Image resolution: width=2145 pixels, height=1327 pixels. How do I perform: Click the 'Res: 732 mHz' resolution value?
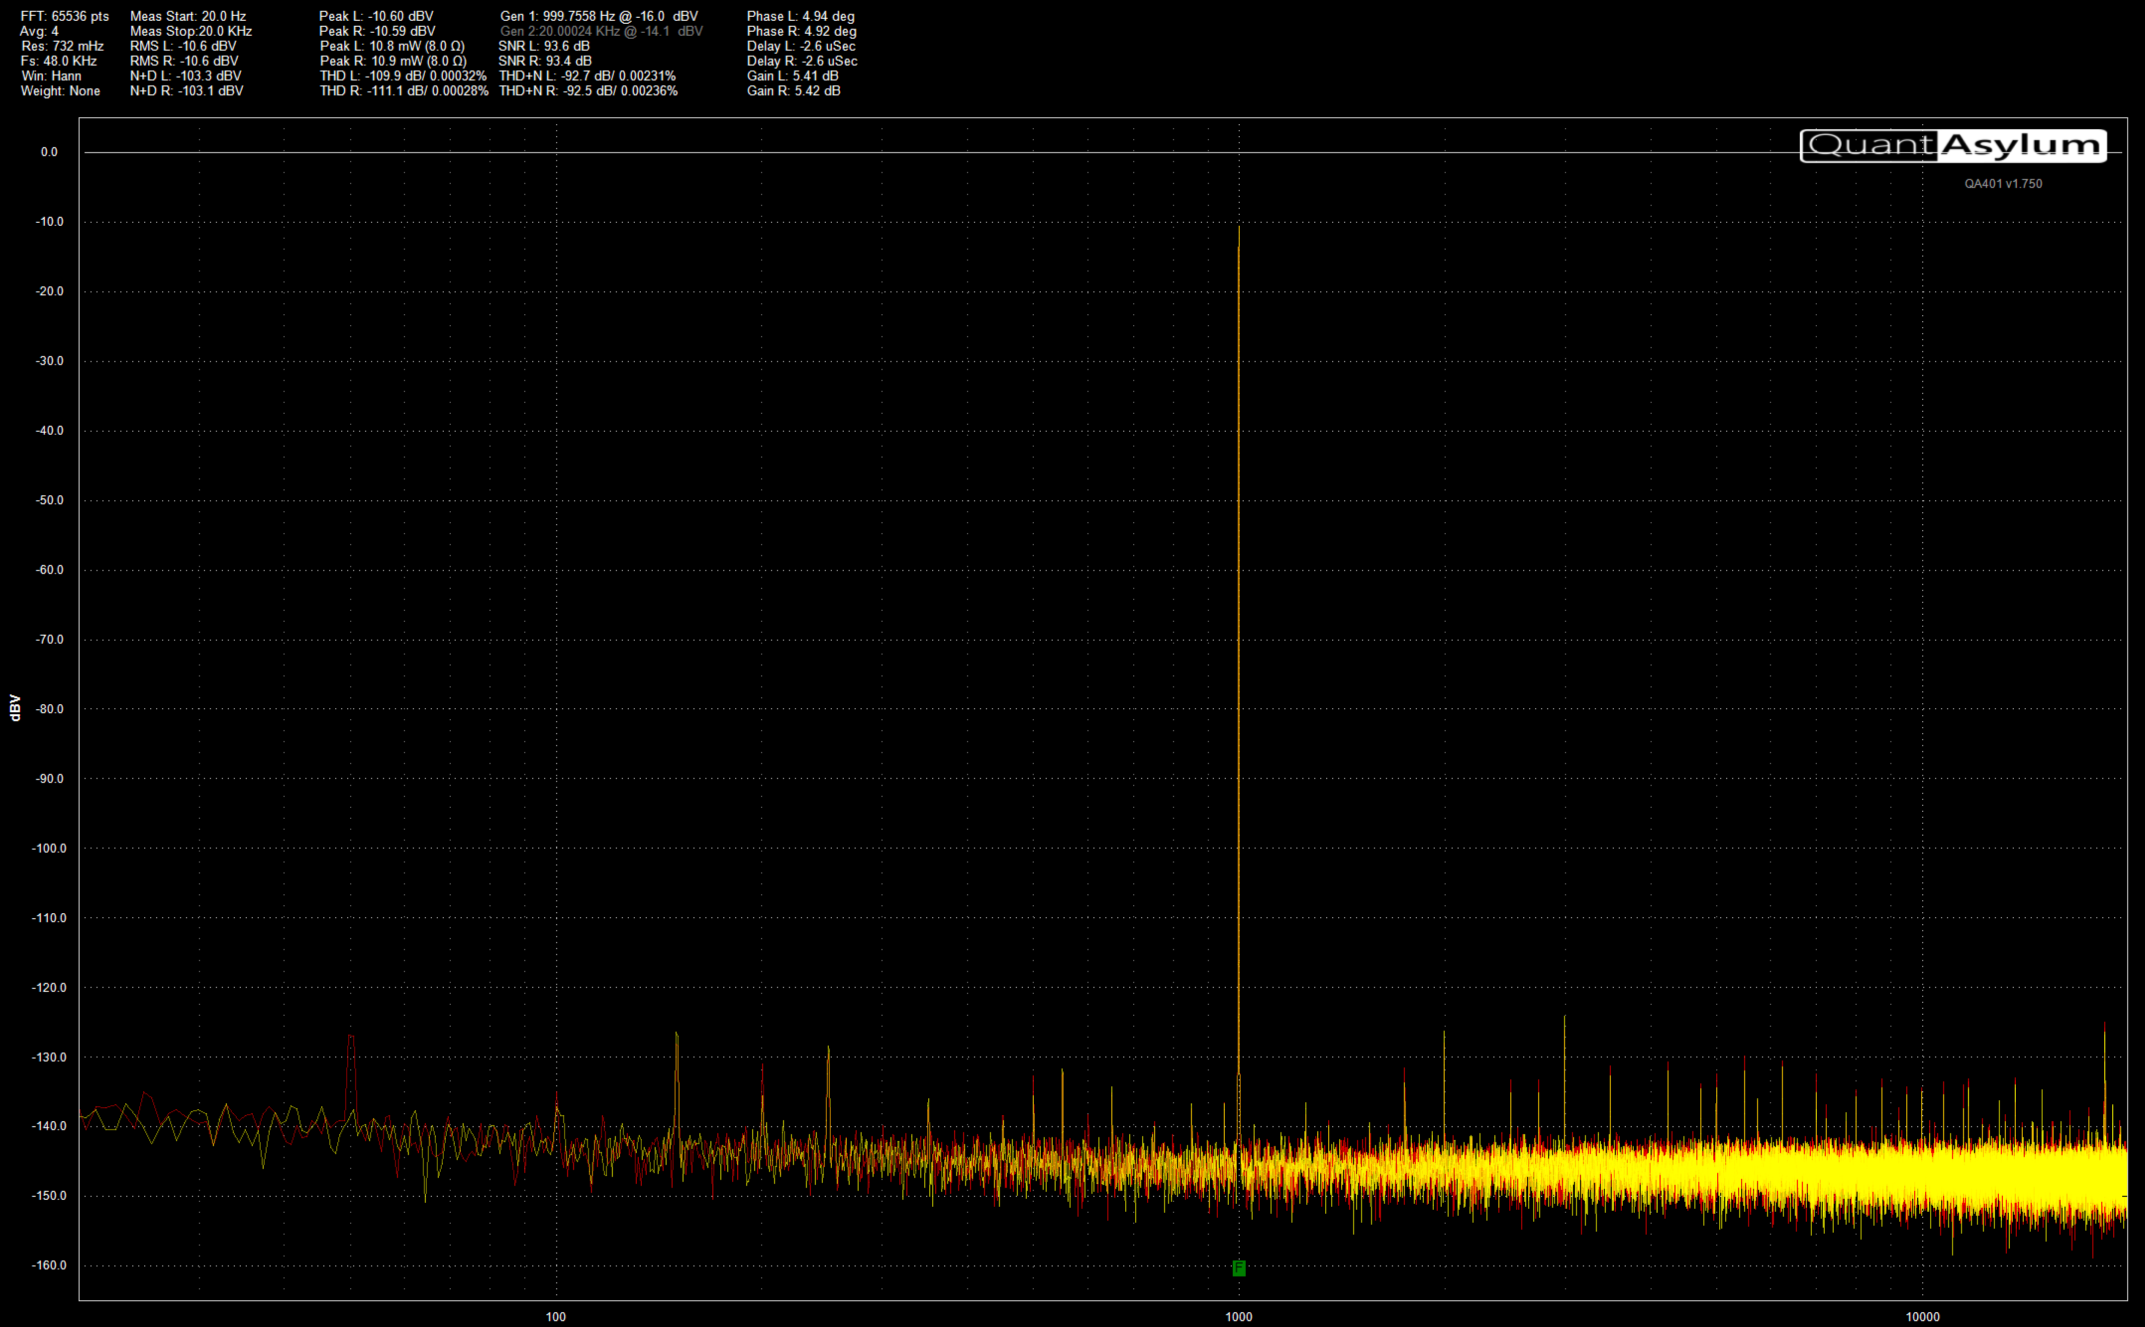pos(62,46)
